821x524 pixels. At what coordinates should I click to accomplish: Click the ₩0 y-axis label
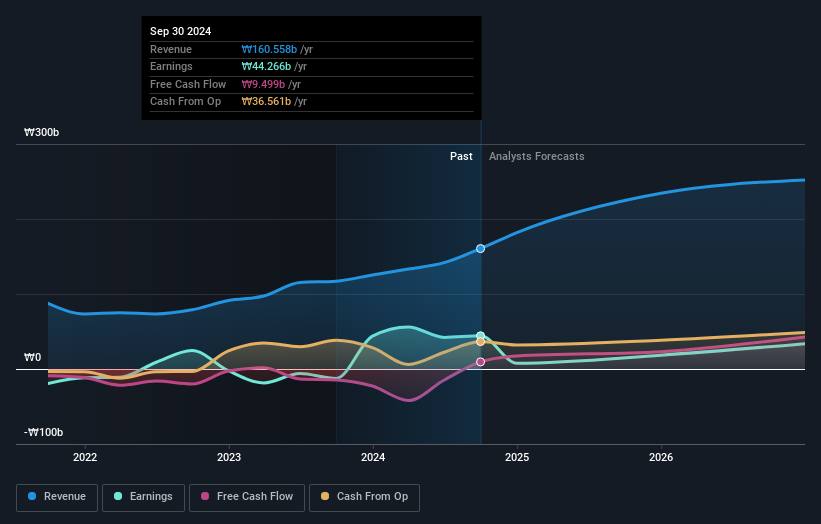(x=32, y=358)
